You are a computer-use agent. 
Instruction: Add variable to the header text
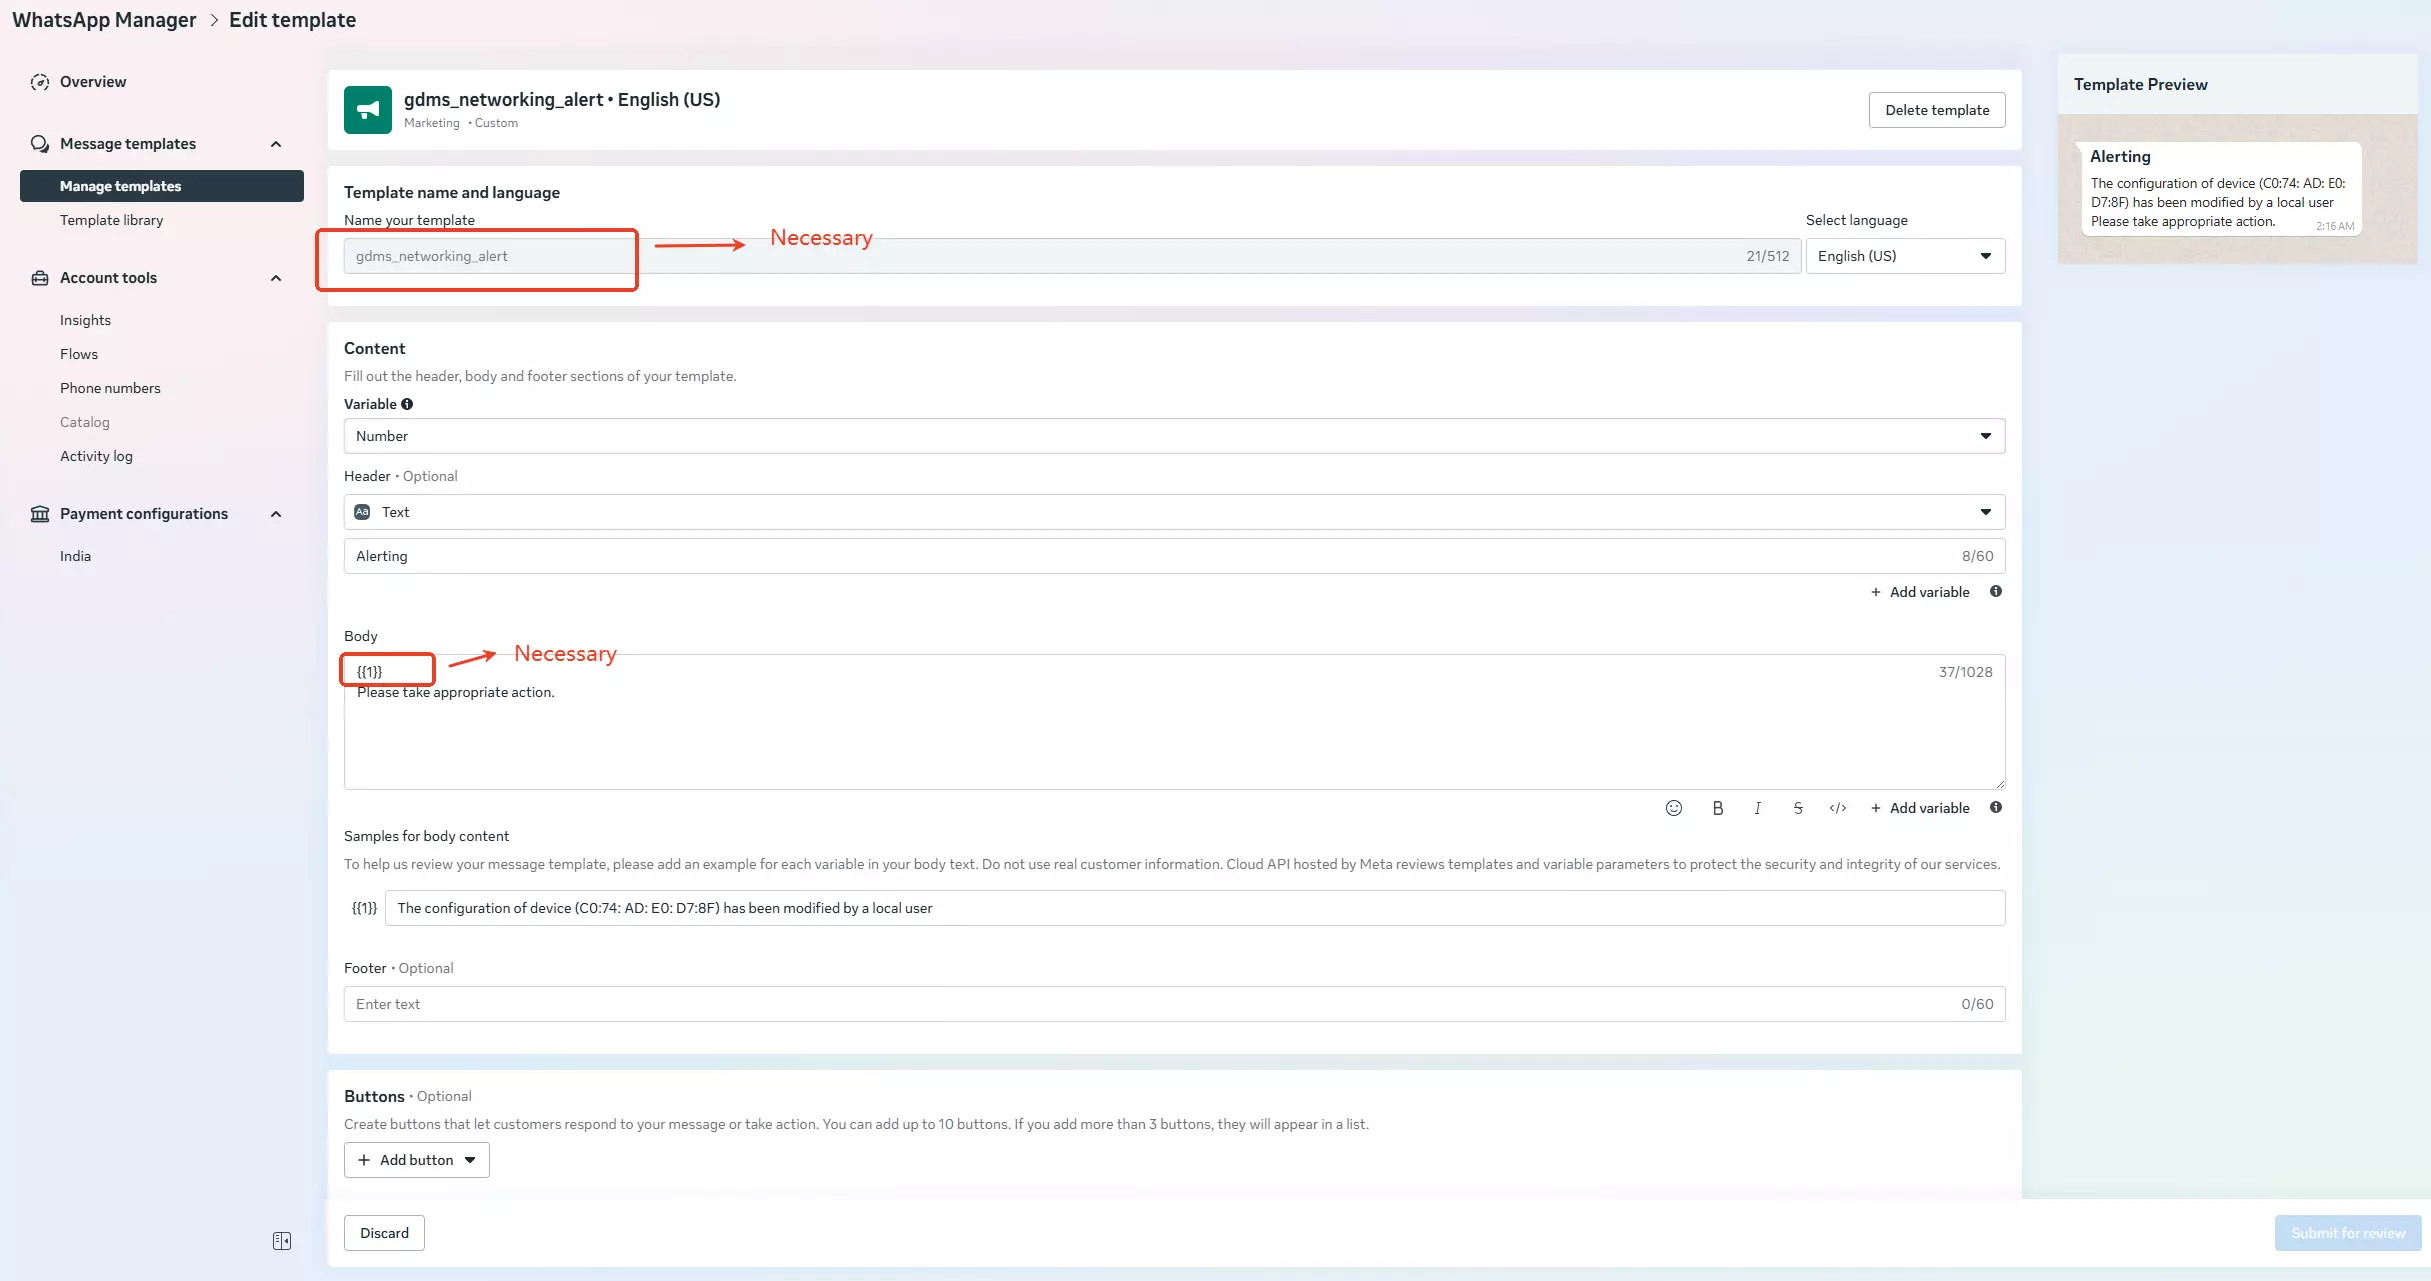1920,592
